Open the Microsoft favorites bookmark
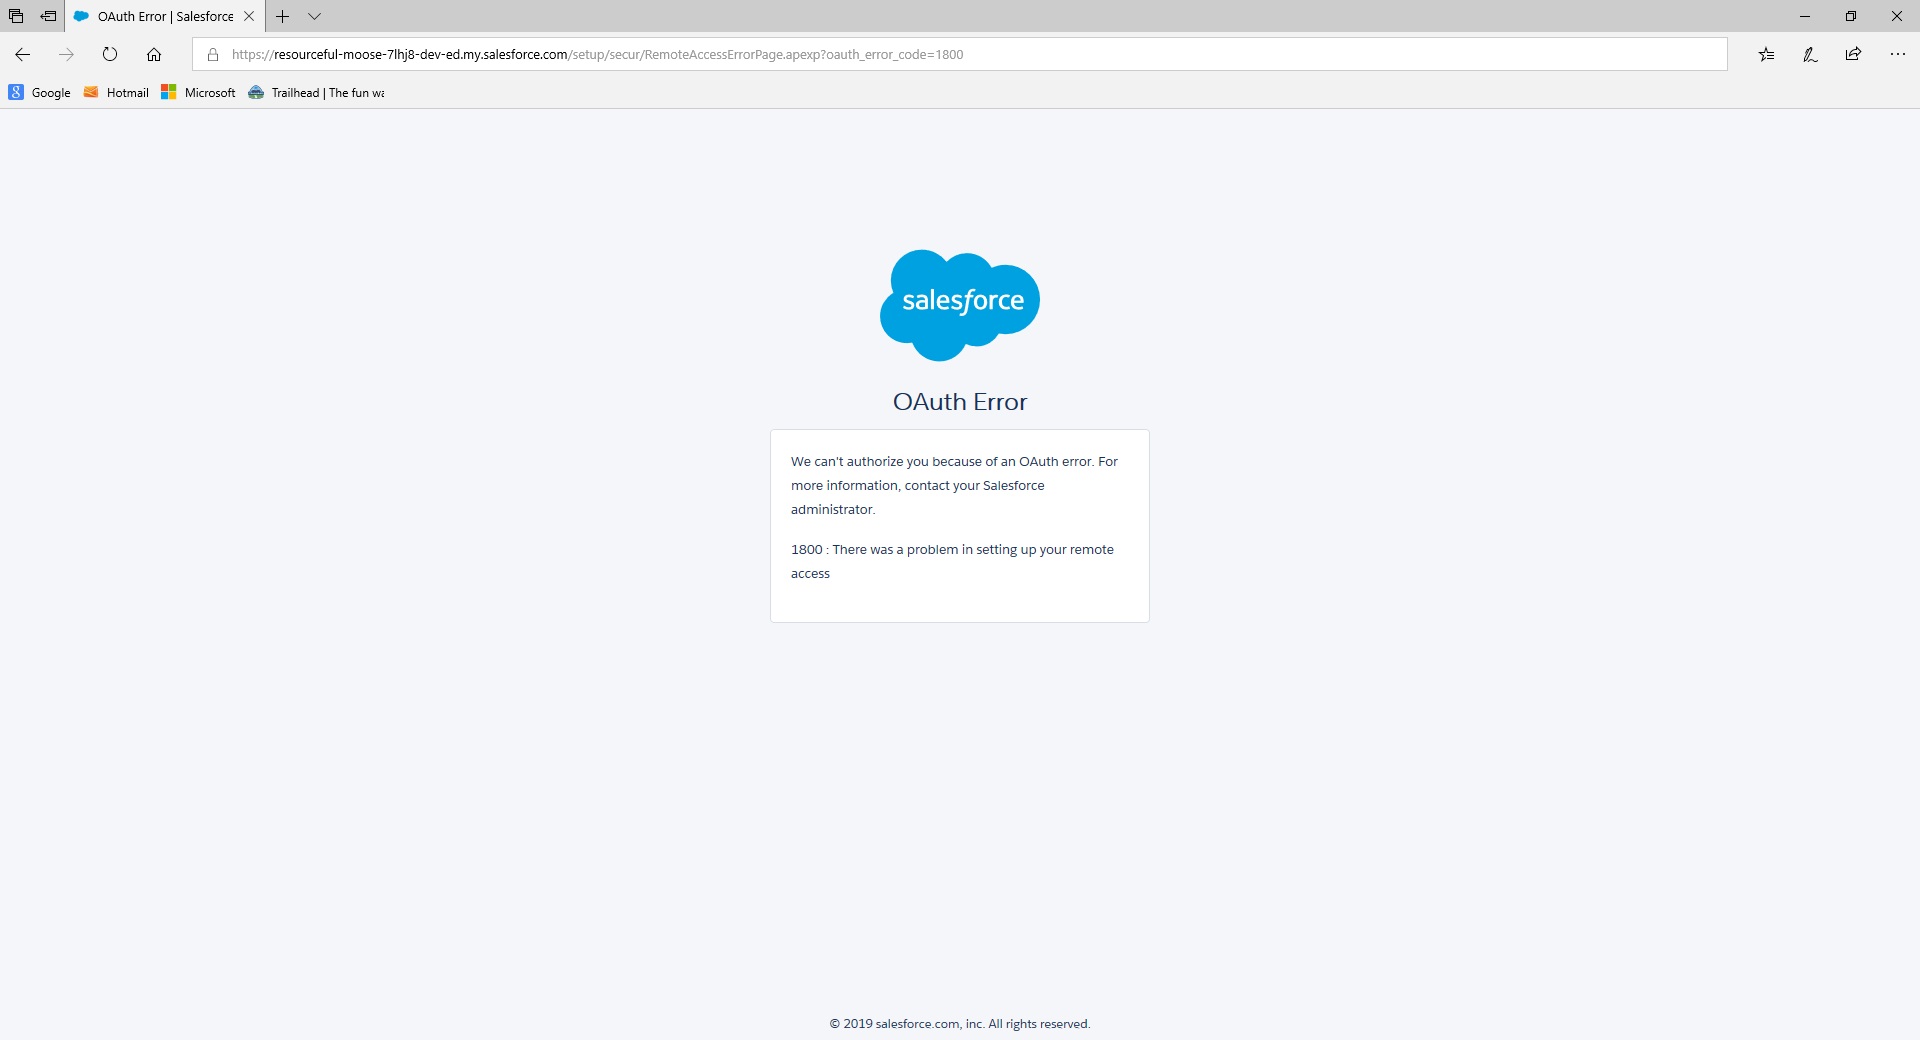1920x1040 pixels. tap(198, 92)
